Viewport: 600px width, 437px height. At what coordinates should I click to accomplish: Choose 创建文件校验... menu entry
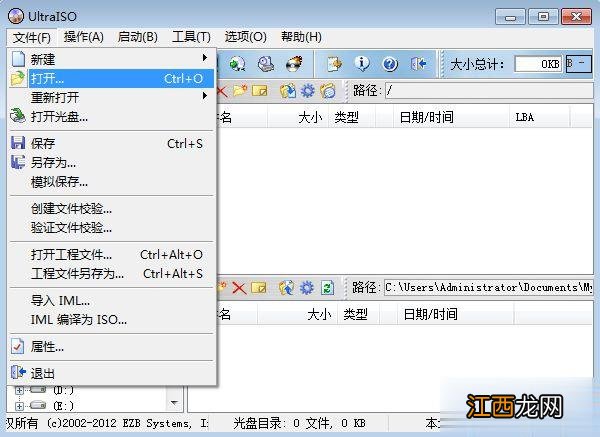click(x=112, y=209)
